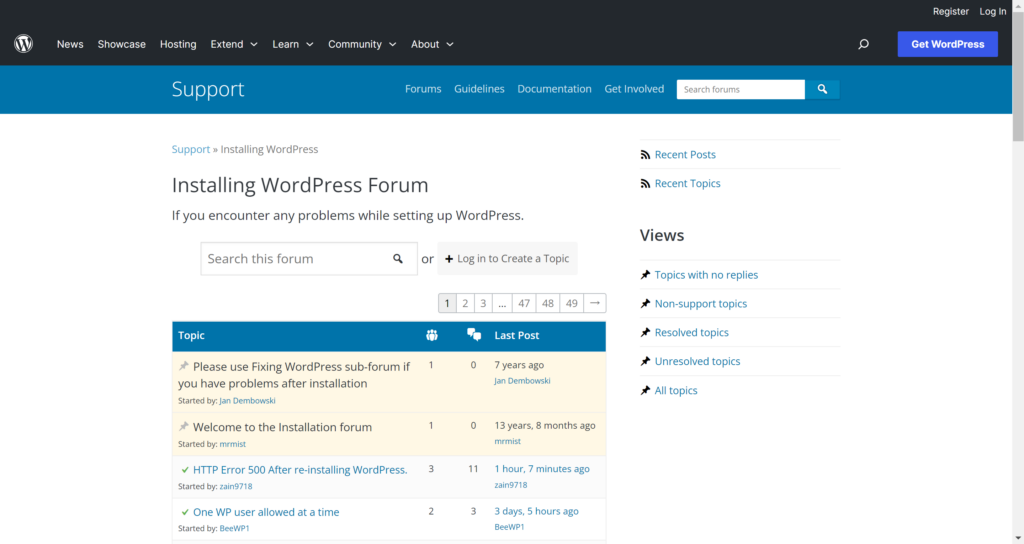The image size is (1024, 544).
Task: Open the News menu item
Action: pos(70,44)
